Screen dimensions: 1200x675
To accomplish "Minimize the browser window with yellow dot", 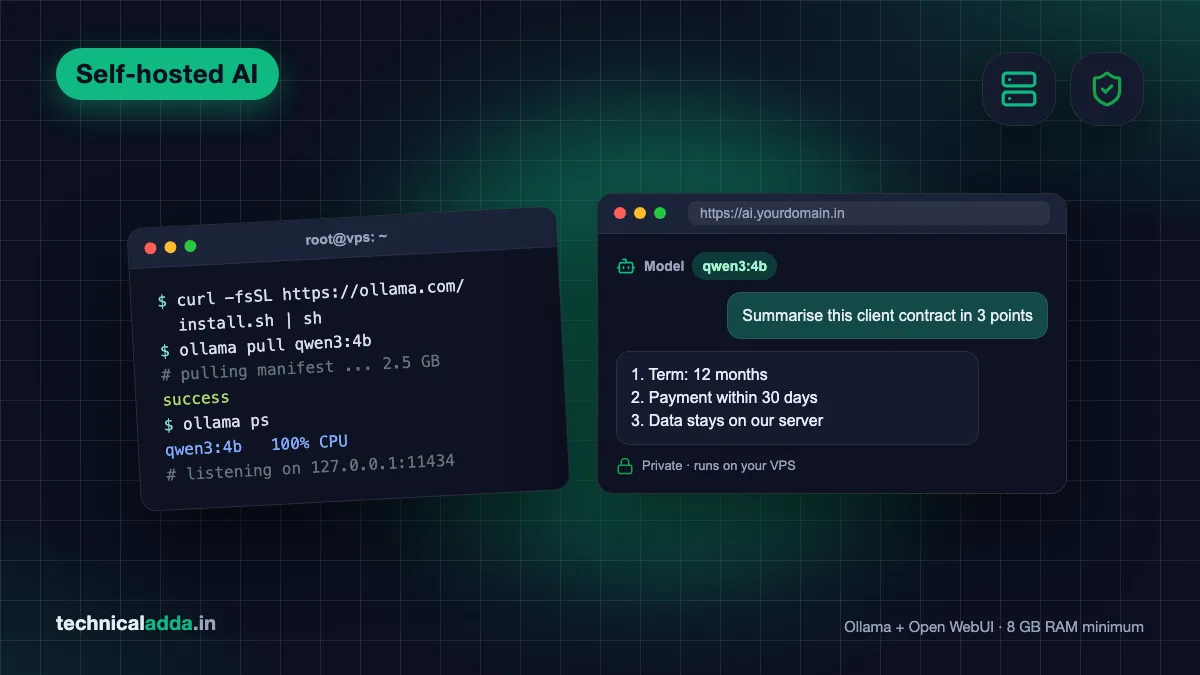I will coord(640,213).
